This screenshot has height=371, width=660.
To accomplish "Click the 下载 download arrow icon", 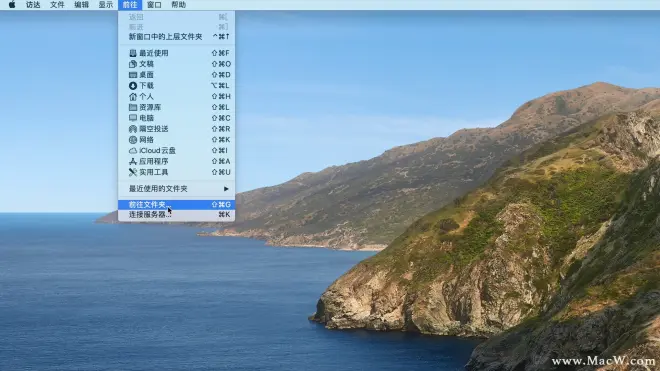I will 133,85.
